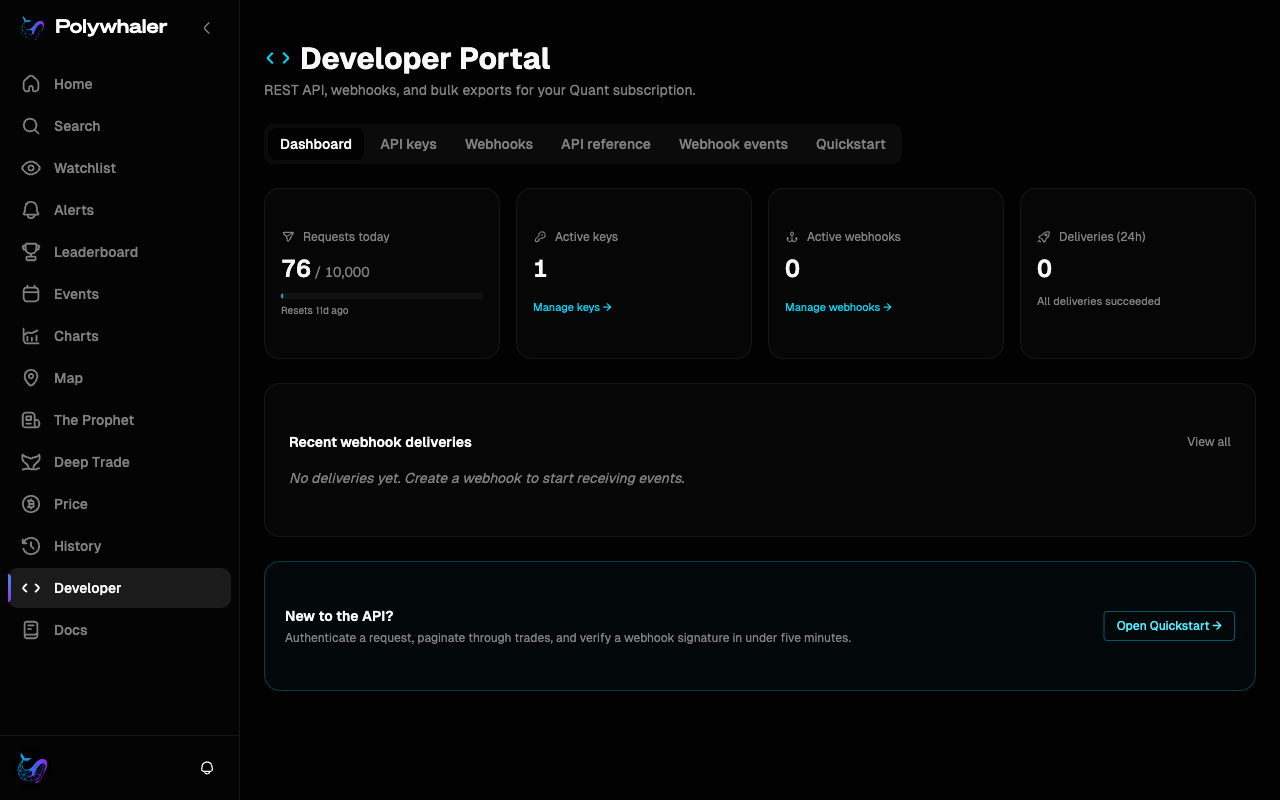Click View all webhook deliveries
This screenshot has height=800, width=1280.
(x=1209, y=442)
